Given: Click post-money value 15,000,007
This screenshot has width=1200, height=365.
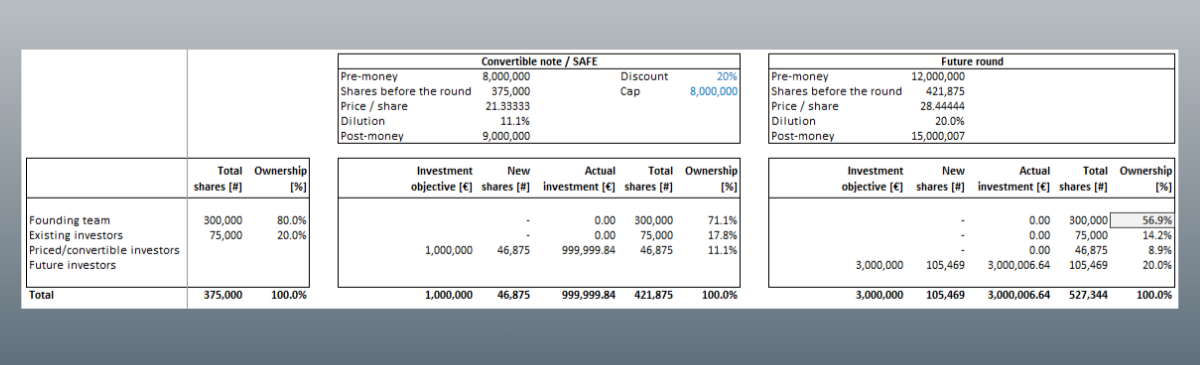Looking at the screenshot, I should coord(938,136).
